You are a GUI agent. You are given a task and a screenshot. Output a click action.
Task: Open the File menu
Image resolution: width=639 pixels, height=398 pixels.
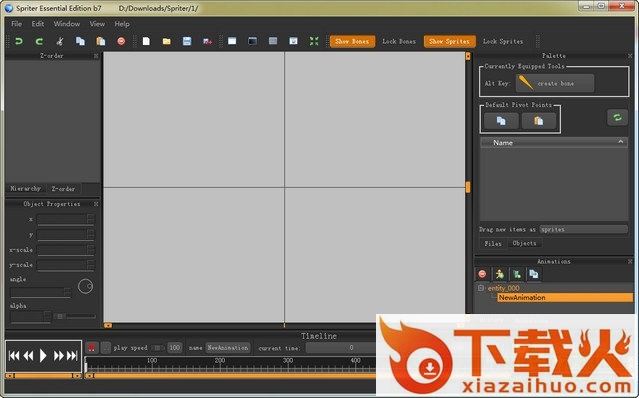click(17, 24)
